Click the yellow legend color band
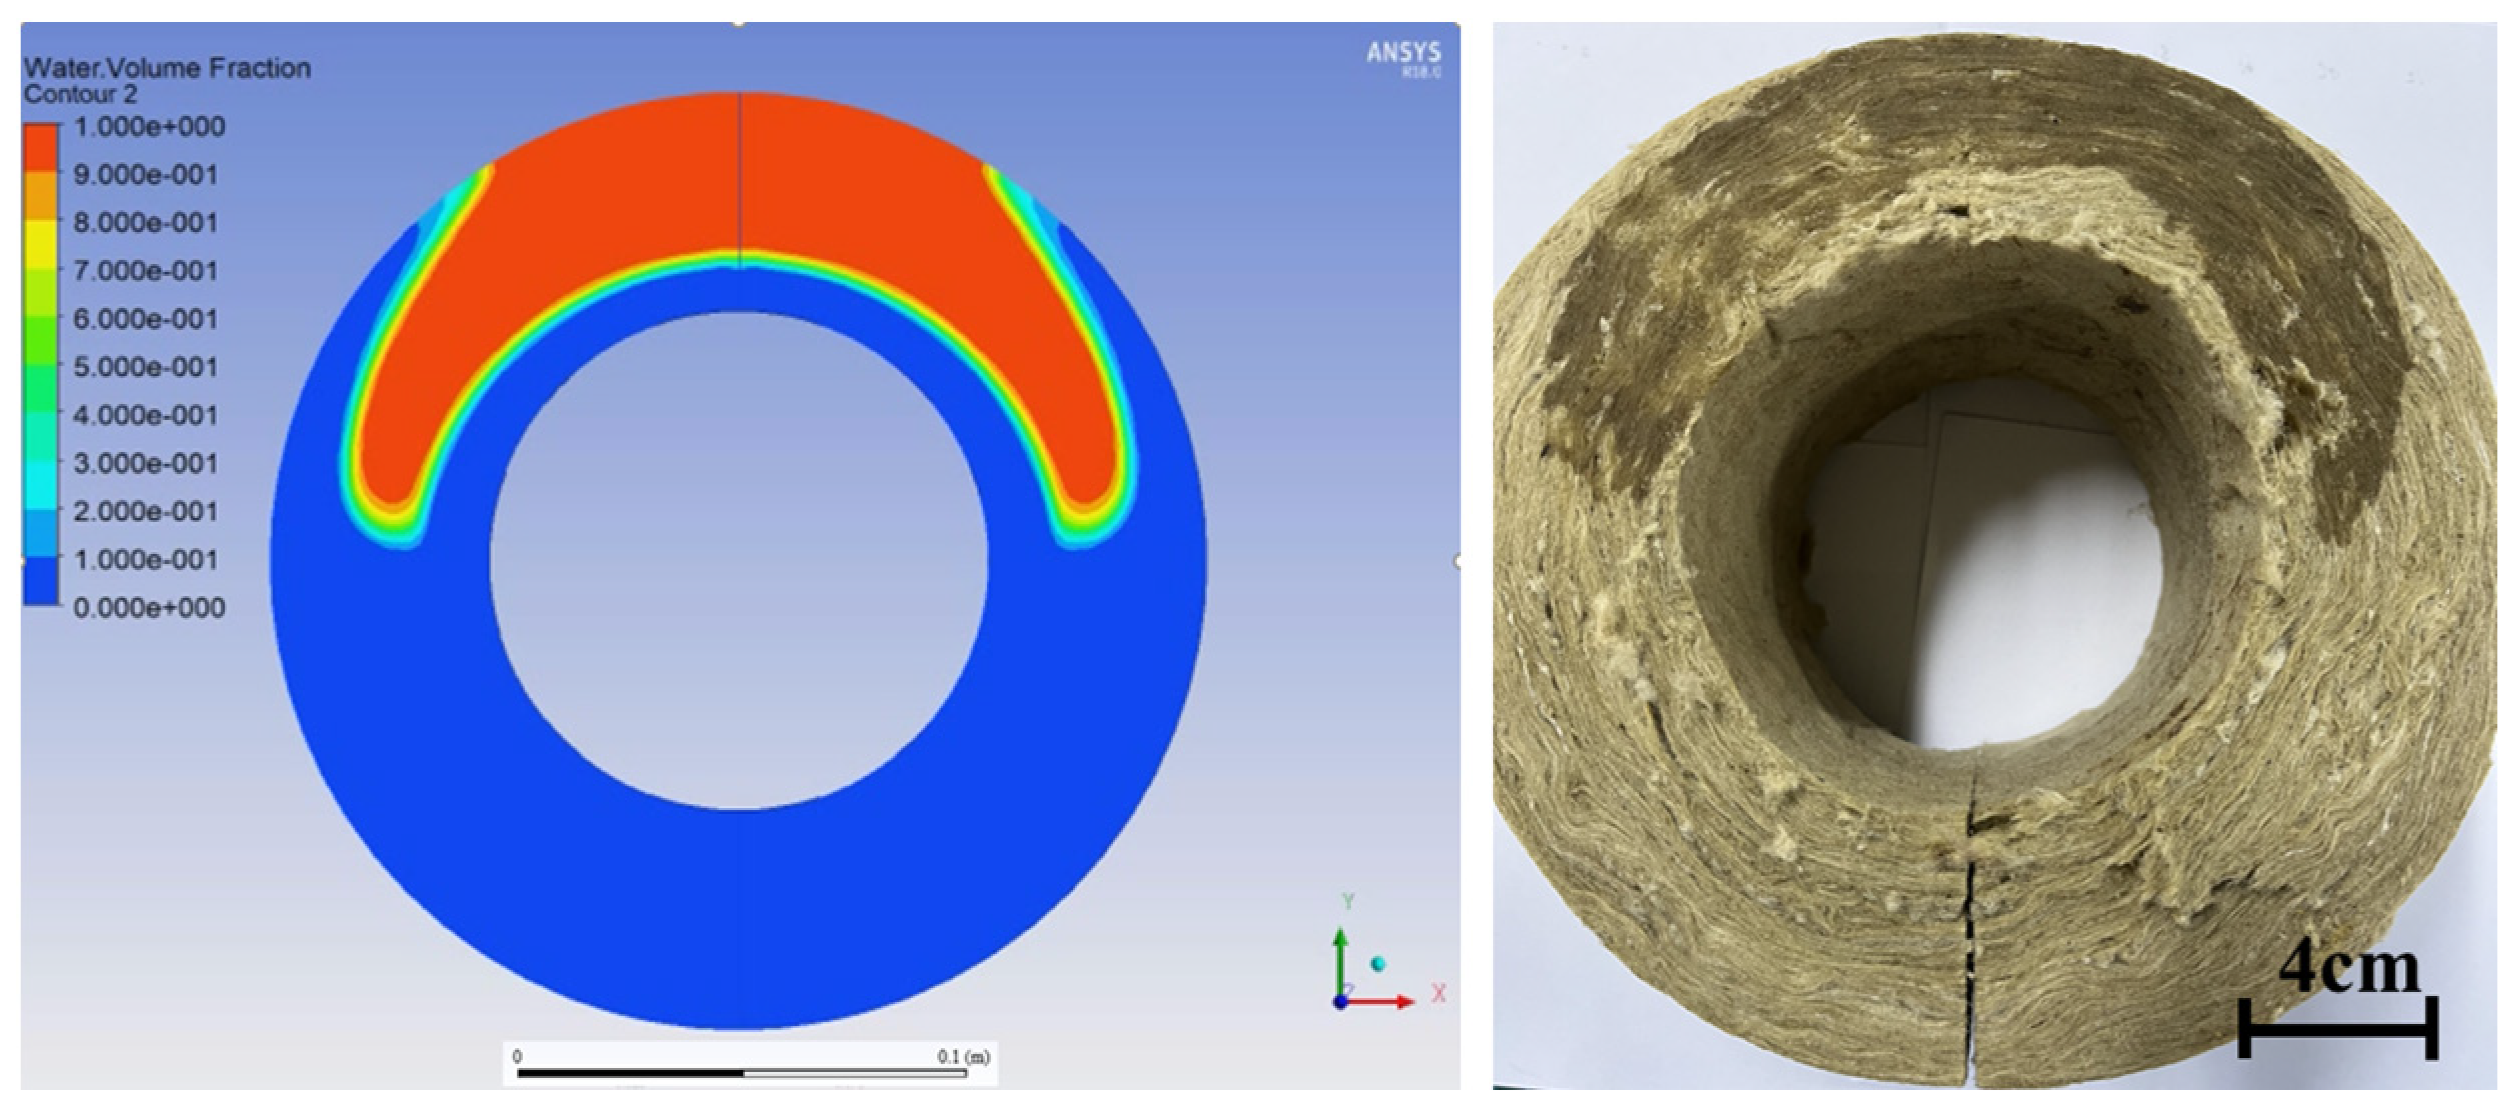This screenshot has width=2517, height=1120. click(x=41, y=245)
